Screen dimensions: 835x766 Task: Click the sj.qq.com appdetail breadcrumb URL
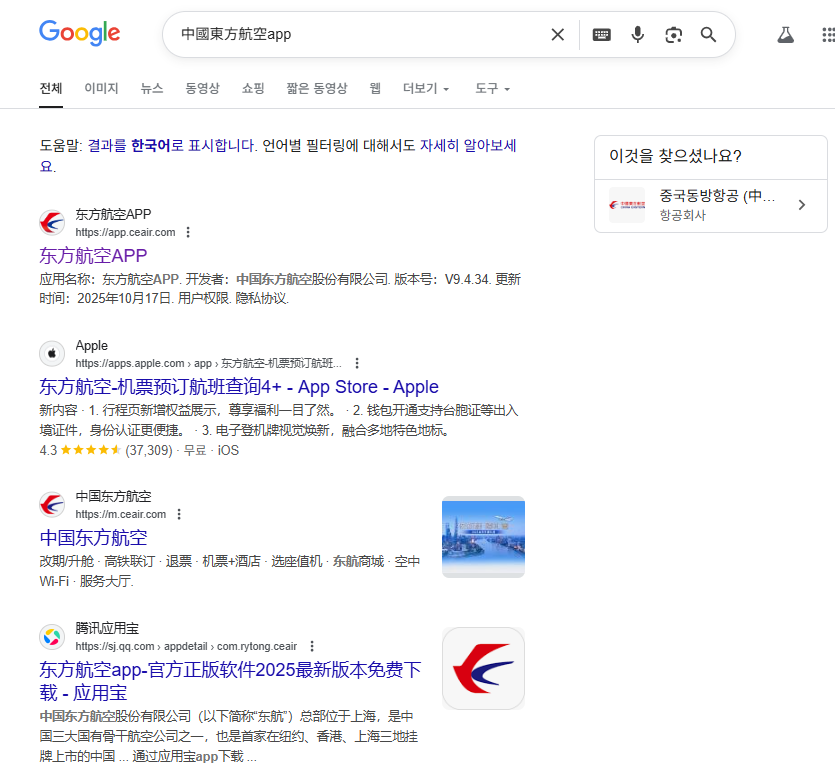tap(186, 646)
